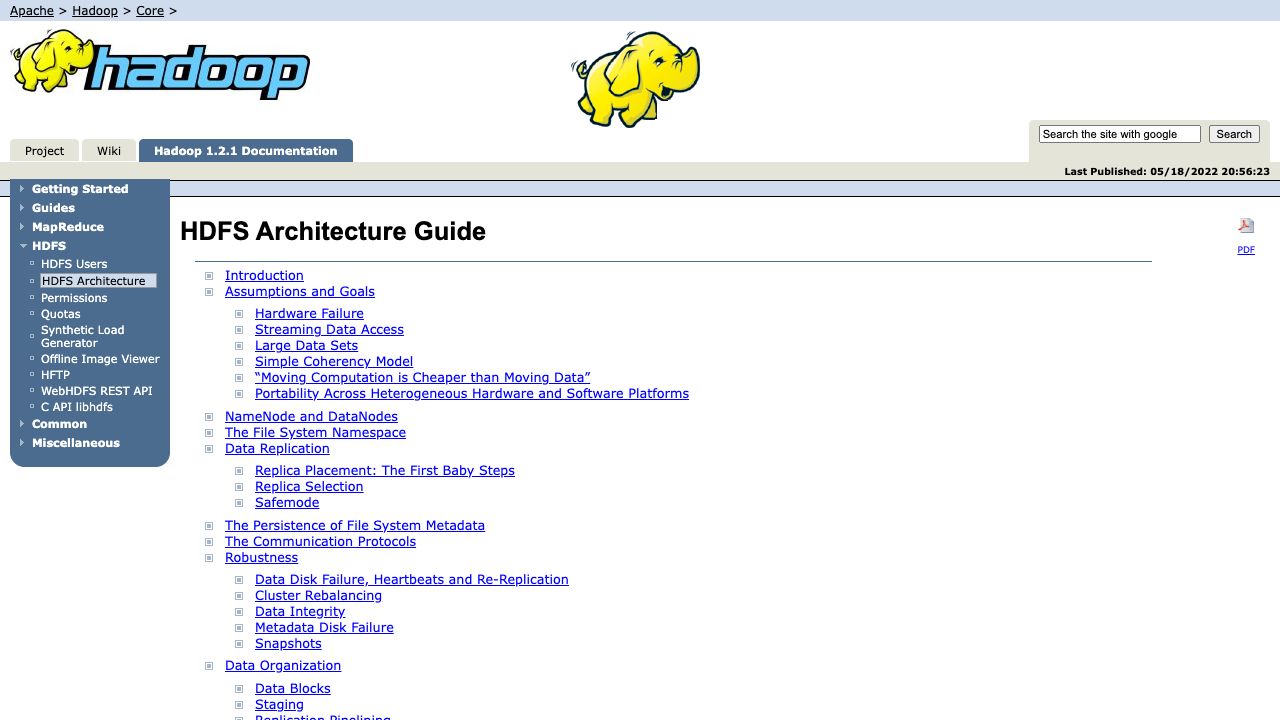Screen dimensions: 1280x720
Task: Click the bullet icon beside Hardware Failure
Action: click(x=239, y=314)
